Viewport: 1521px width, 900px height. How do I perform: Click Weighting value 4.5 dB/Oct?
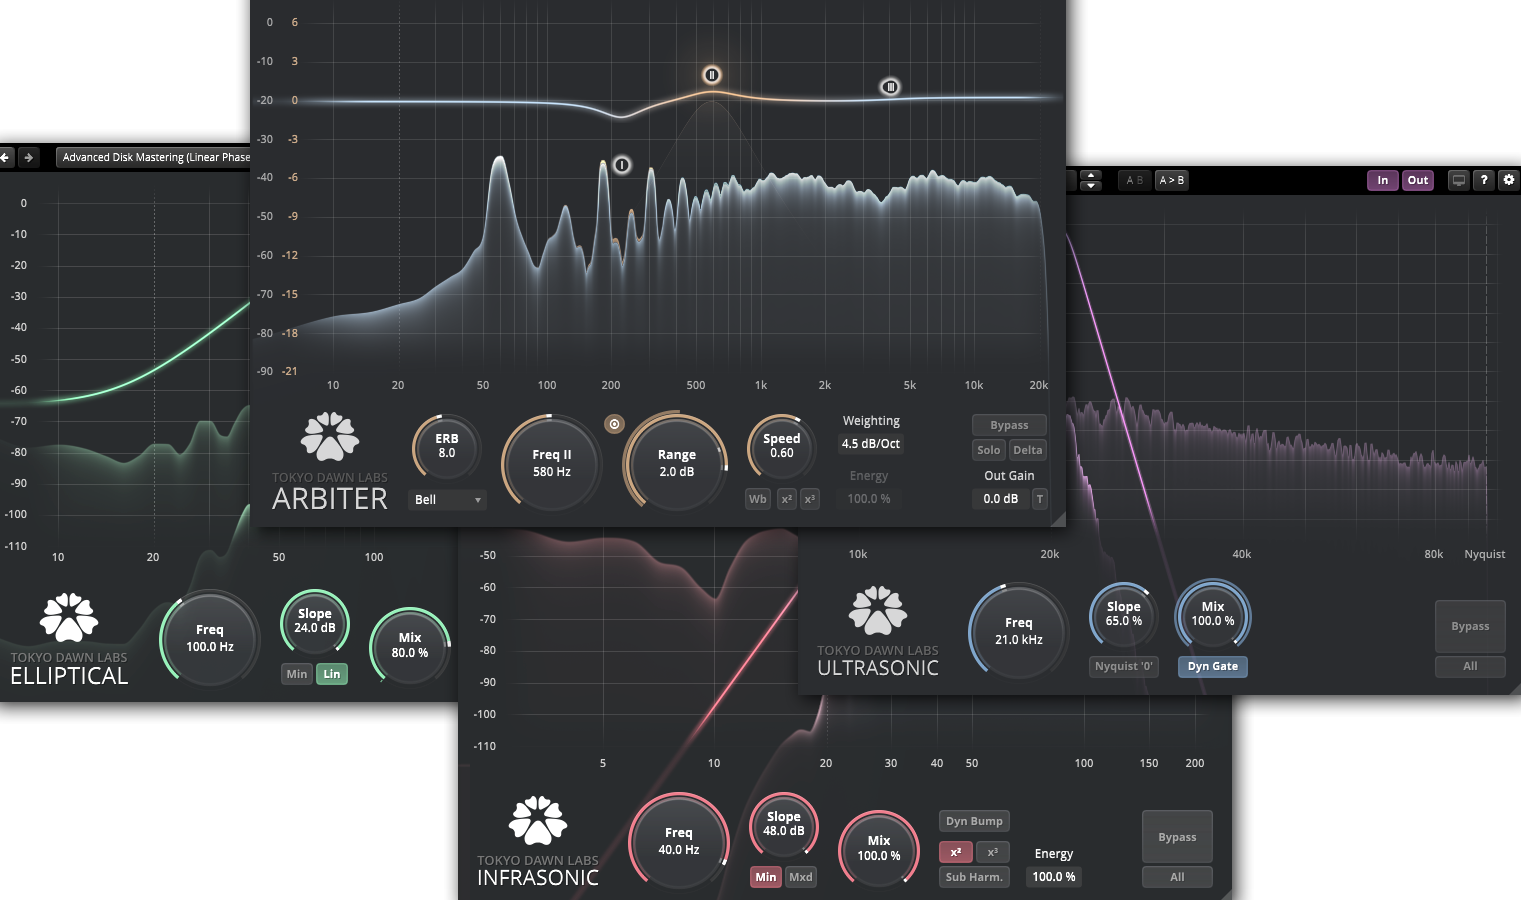pyautogui.click(x=870, y=444)
